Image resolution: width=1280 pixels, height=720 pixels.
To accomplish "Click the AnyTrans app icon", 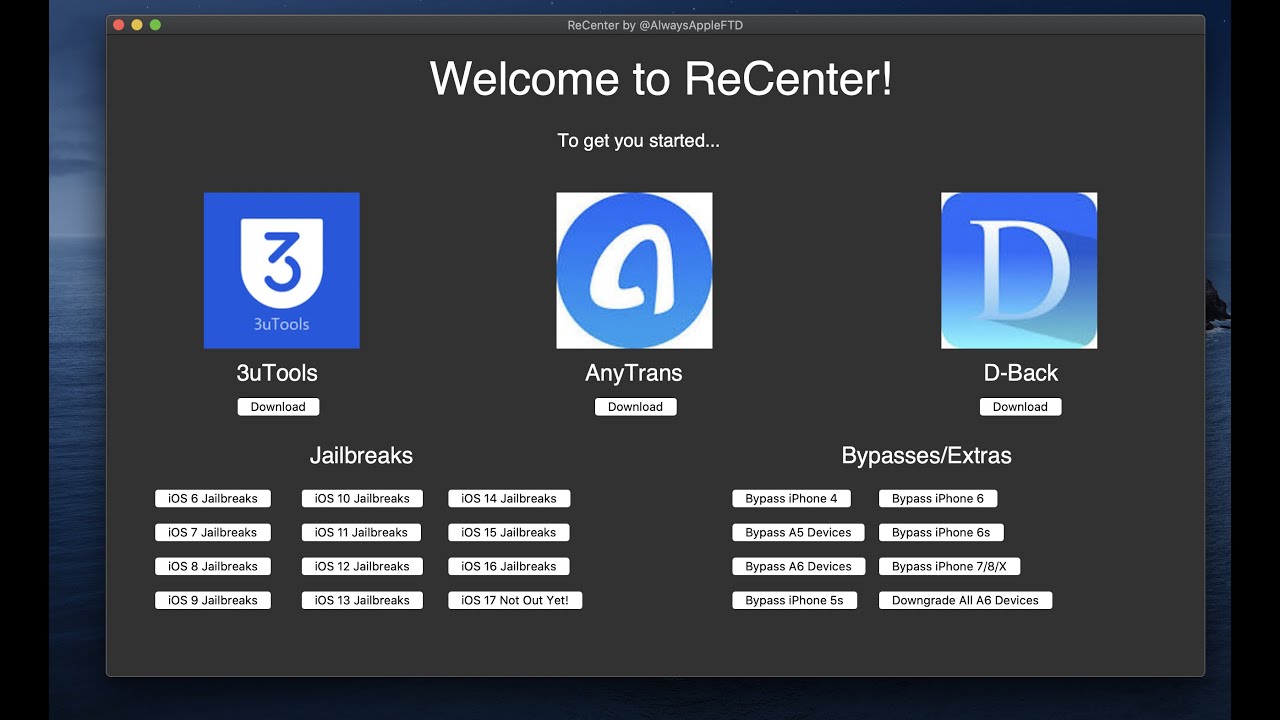I will tap(634, 270).
